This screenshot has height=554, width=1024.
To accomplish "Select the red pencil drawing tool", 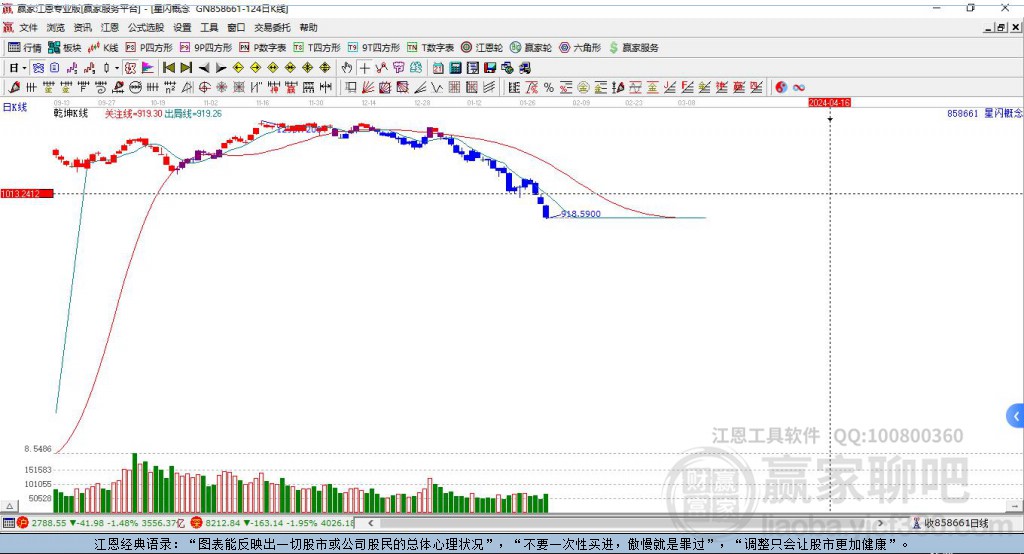I will click(14, 87).
